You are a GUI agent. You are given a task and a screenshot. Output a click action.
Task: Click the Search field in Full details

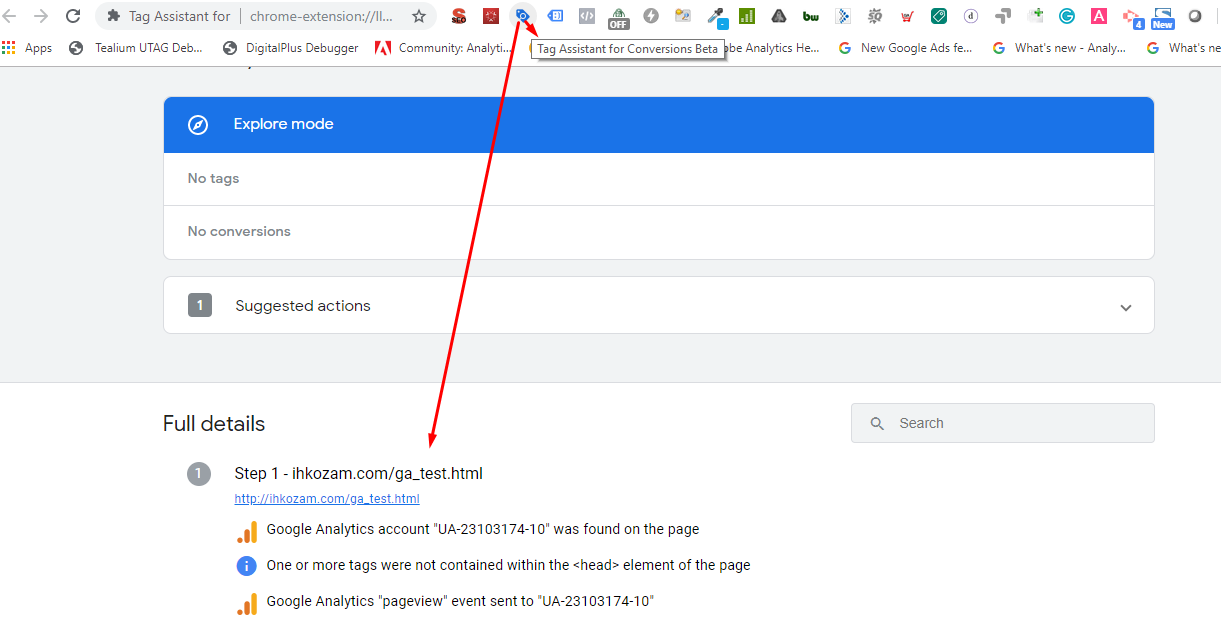(1002, 423)
